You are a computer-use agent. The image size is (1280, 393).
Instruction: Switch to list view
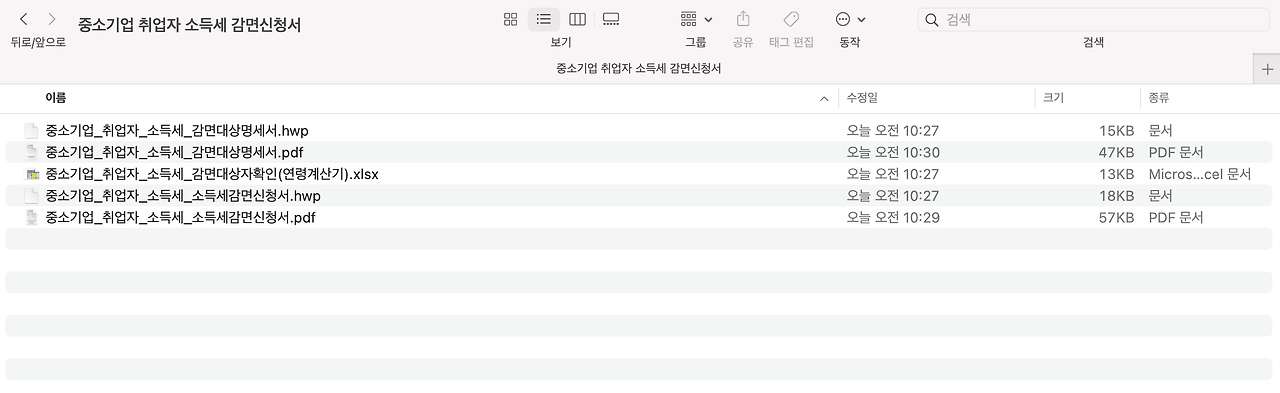pos(544,19)
